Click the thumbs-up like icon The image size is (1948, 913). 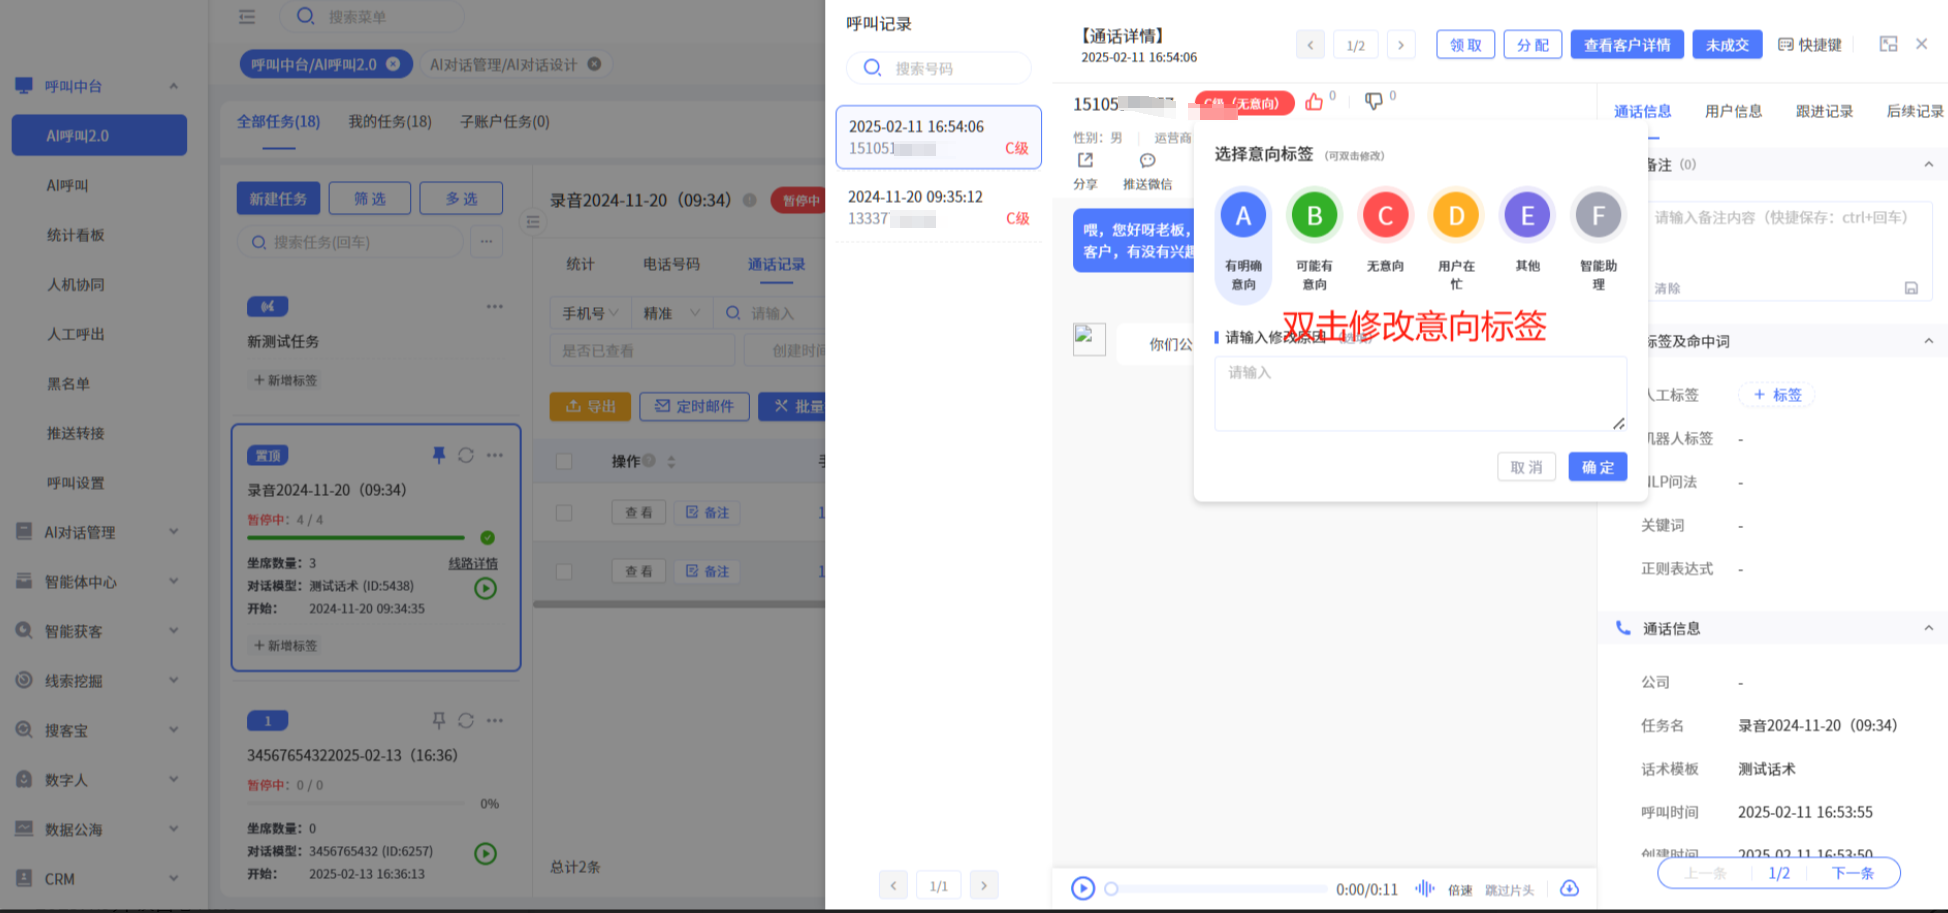tap(1314, 102)
